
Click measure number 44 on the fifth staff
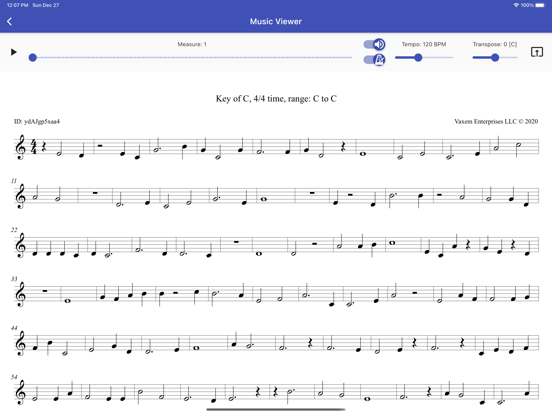tap(14, 328)
